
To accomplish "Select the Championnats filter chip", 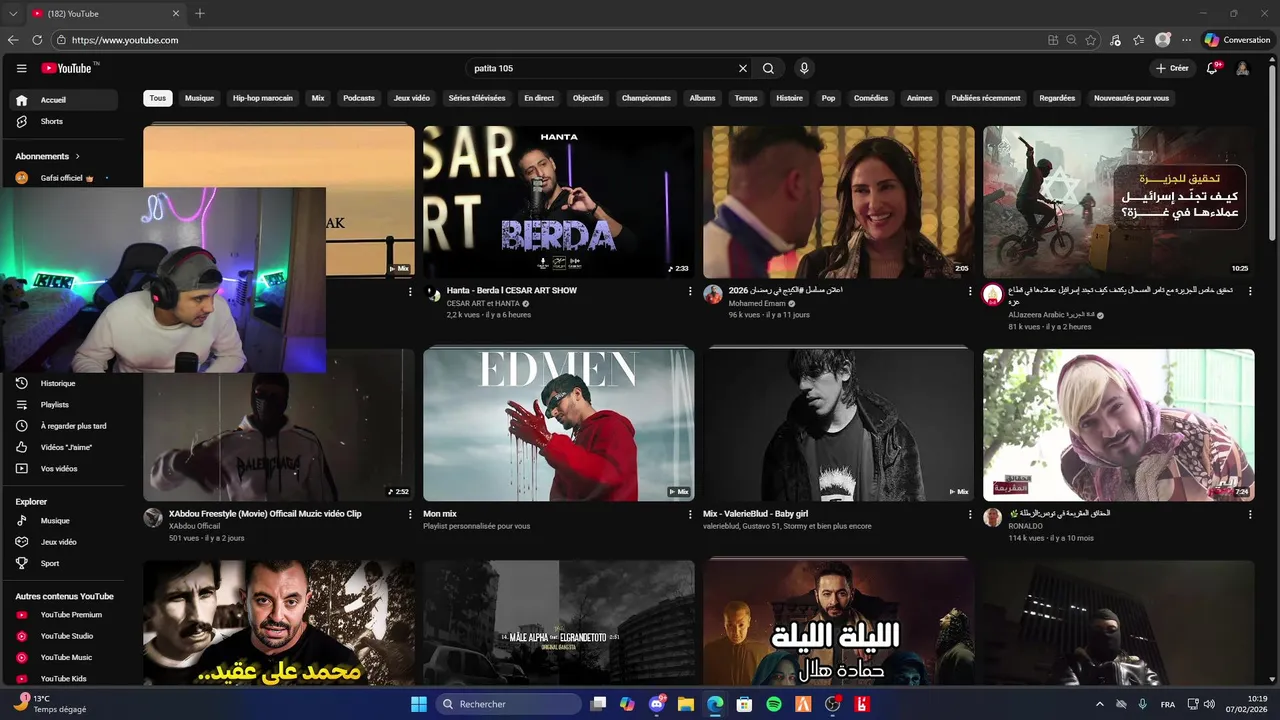I will (646, 98).
